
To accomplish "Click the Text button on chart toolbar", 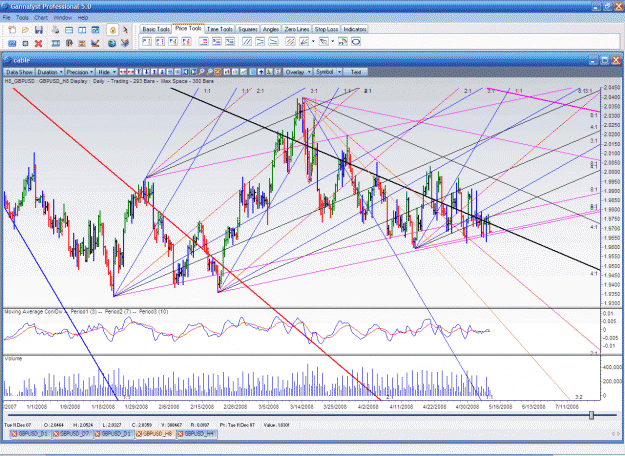I will (356, 72).
